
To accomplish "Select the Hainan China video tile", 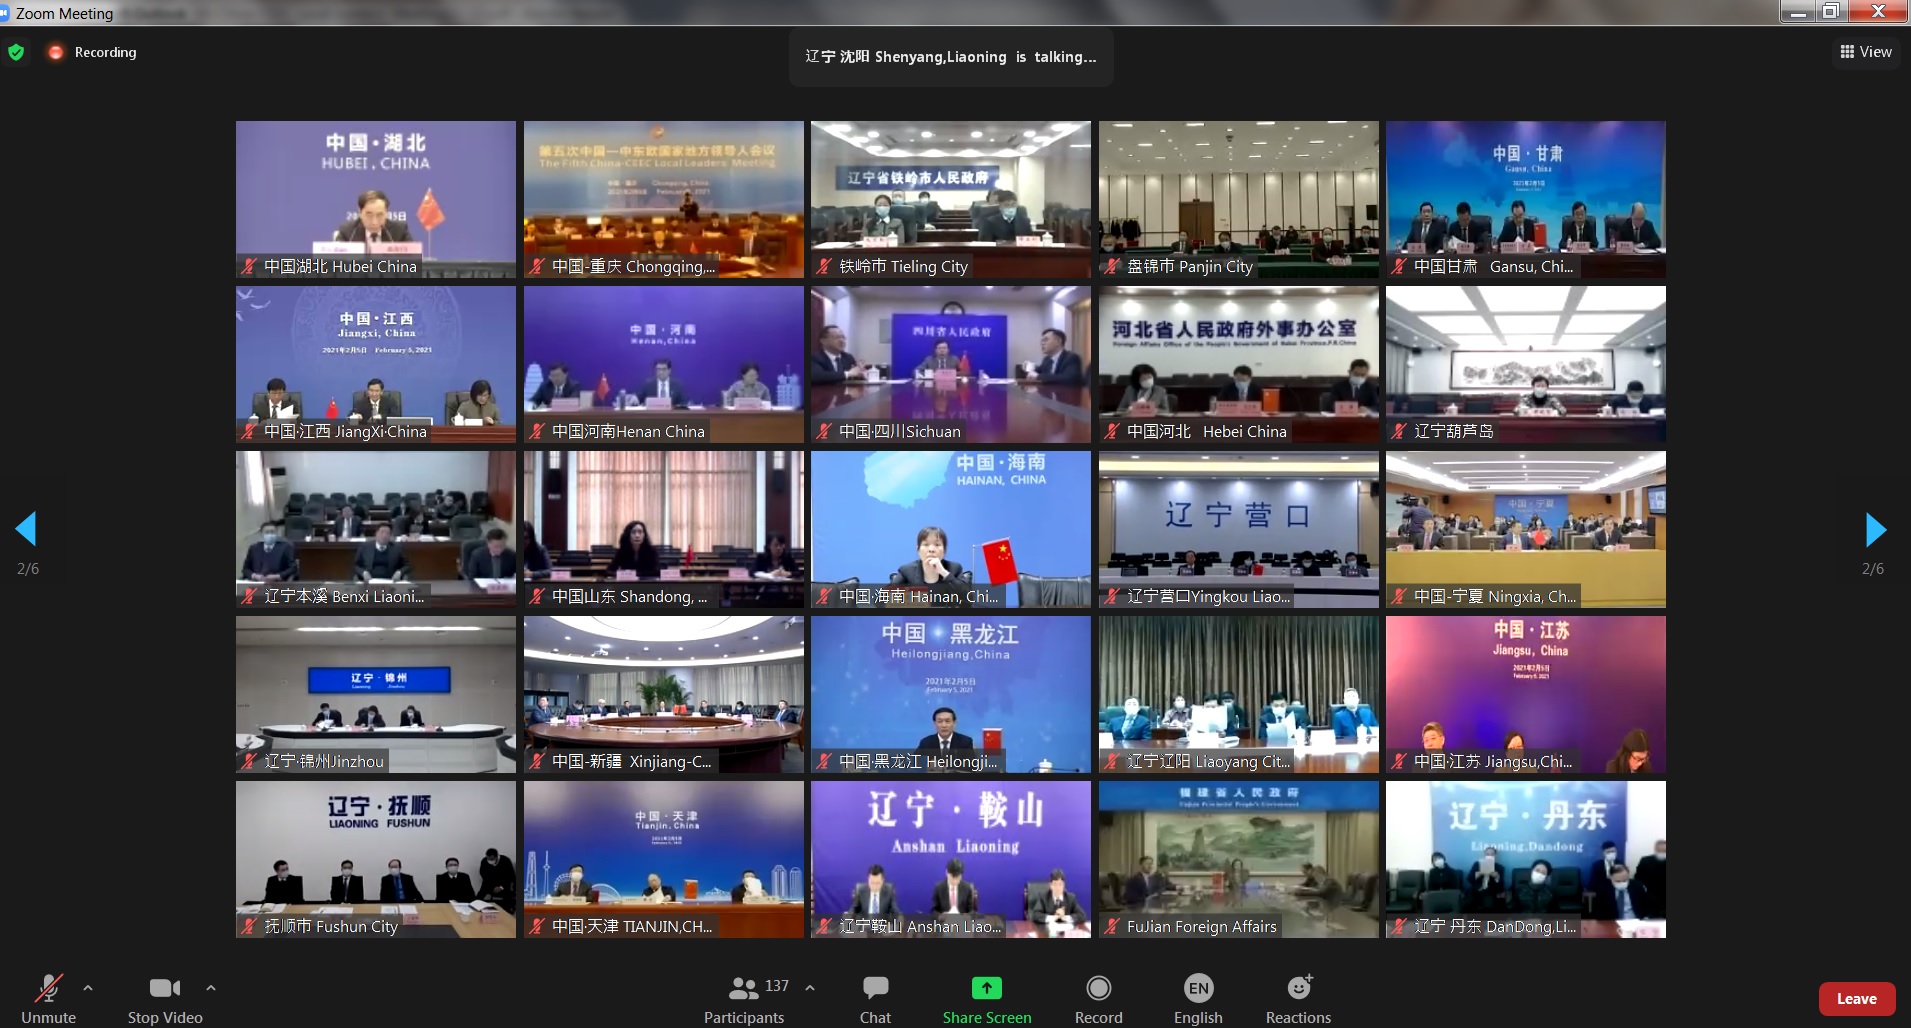I will 950,529.
